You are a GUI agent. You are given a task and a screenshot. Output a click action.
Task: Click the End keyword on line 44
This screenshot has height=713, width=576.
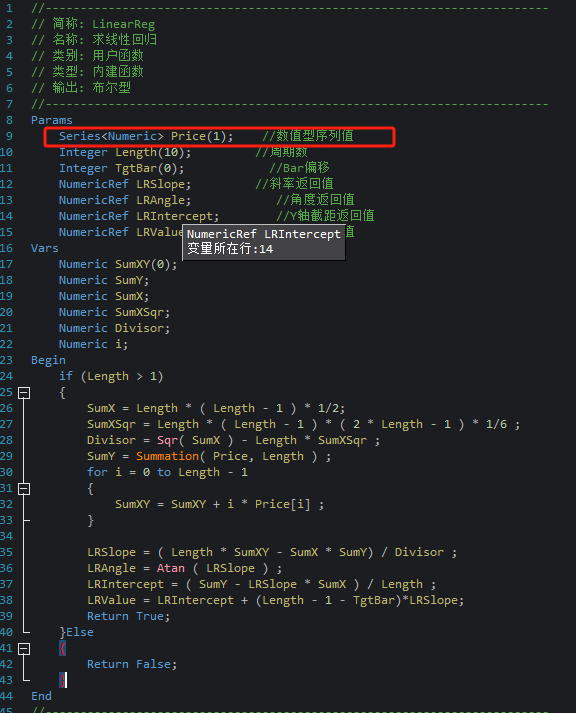(x=41, y=696)
